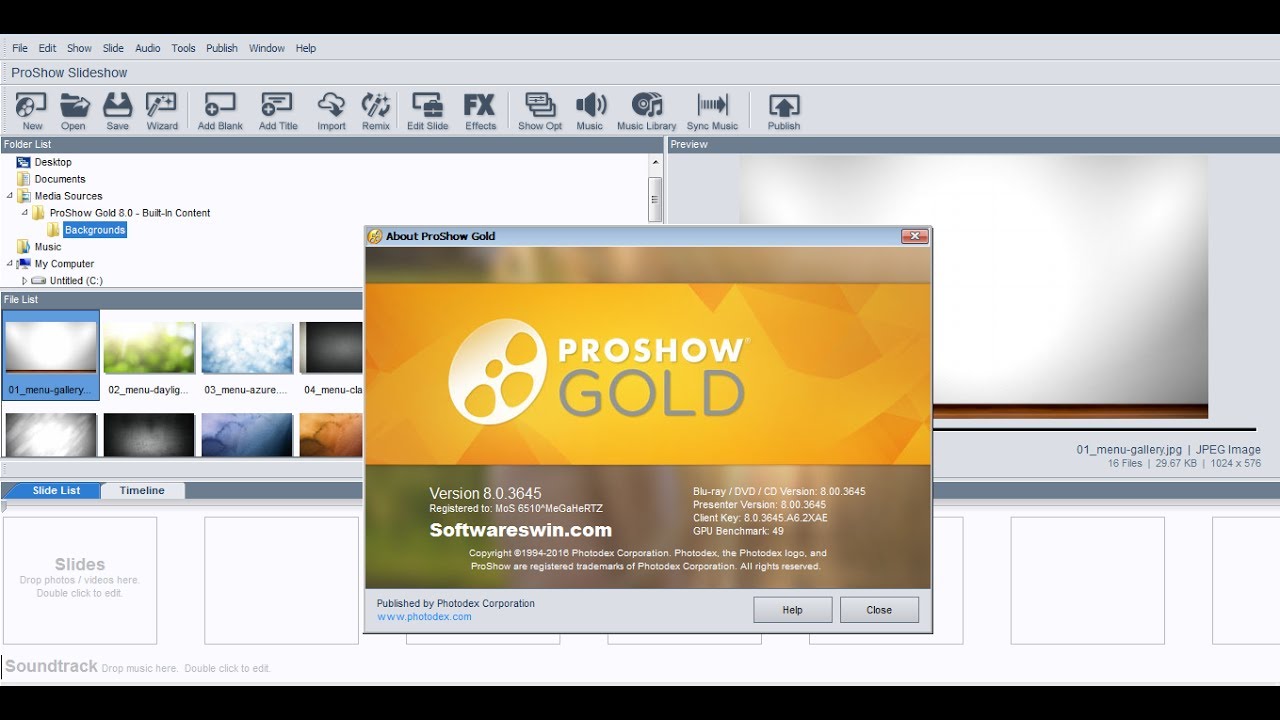Open the Show menu
1280x720 pixels.
coord(79,48)
